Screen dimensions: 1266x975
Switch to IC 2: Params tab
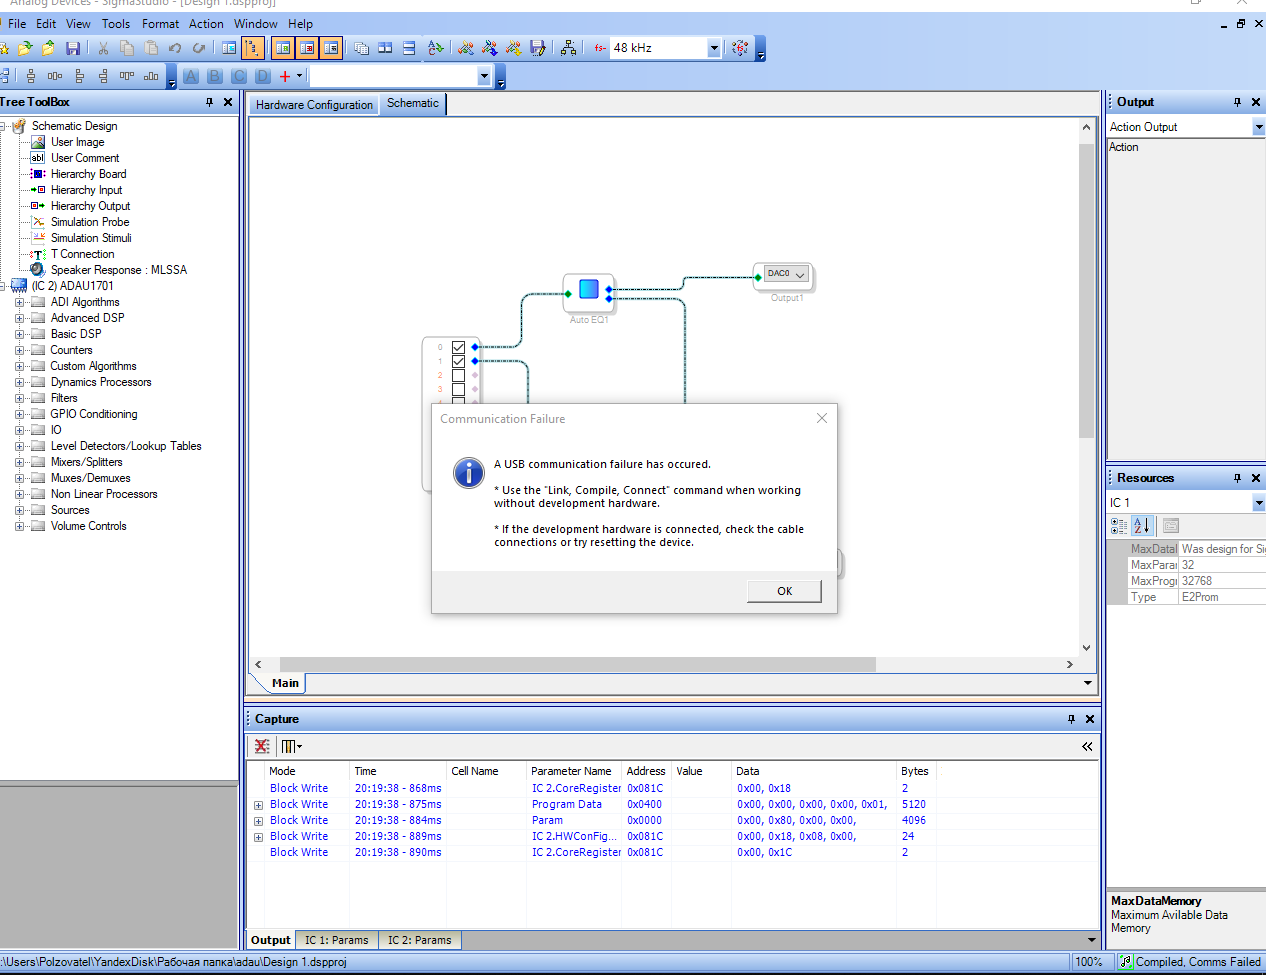point(419,940)
